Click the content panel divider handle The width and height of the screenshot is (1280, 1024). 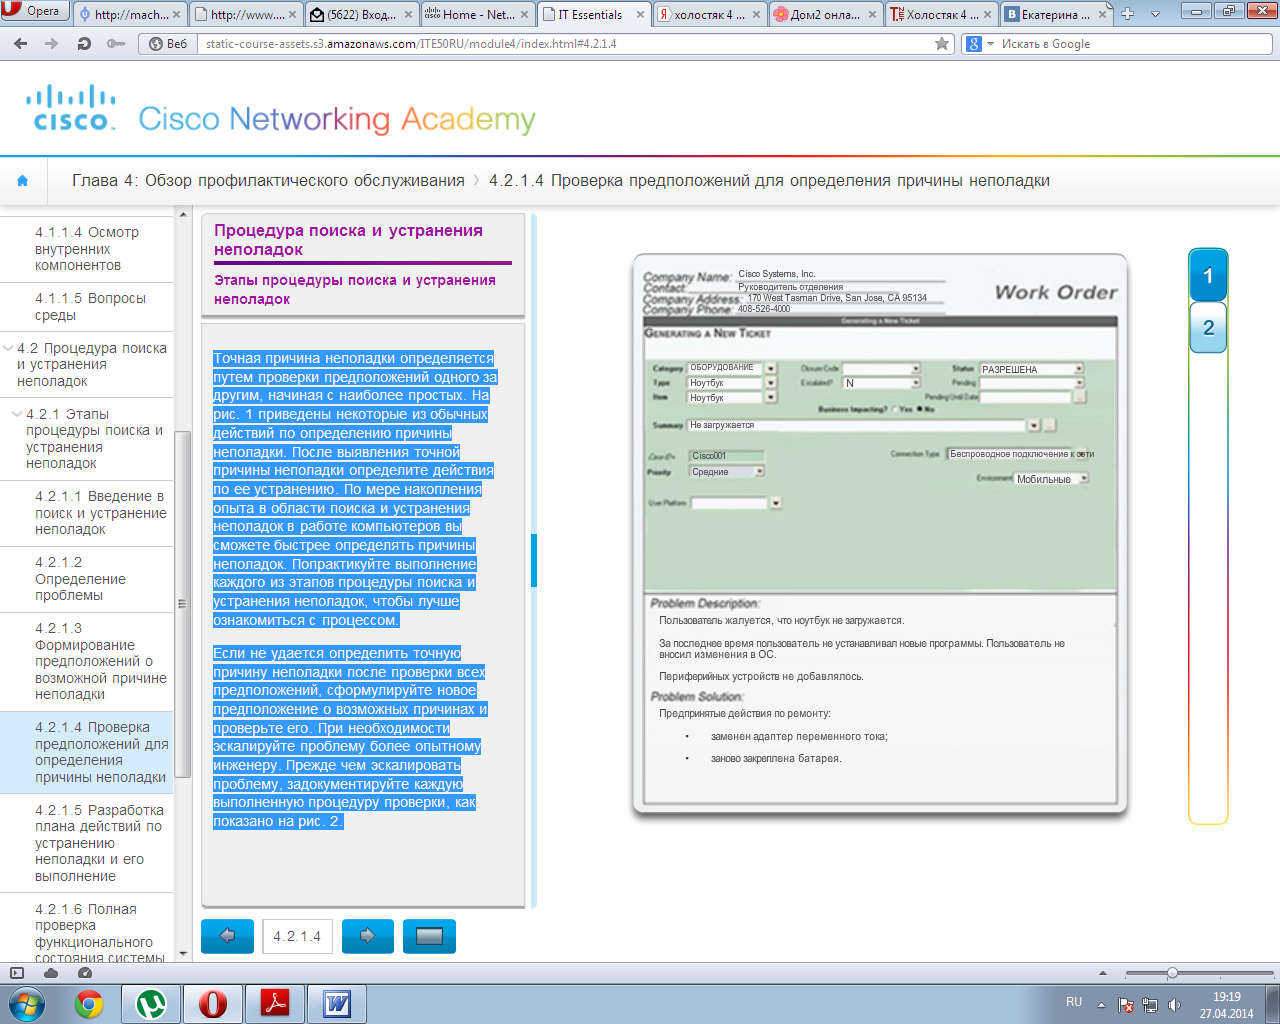pyautogui.click(x=534, y=560)
